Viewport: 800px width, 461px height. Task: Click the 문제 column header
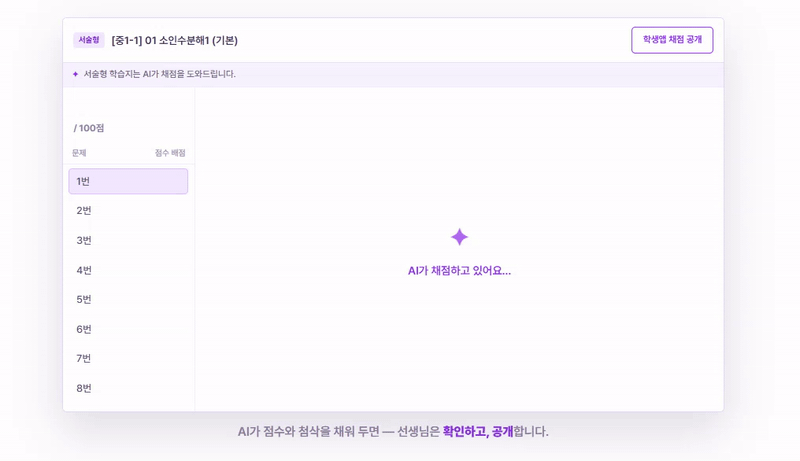(x=79, y=153)
